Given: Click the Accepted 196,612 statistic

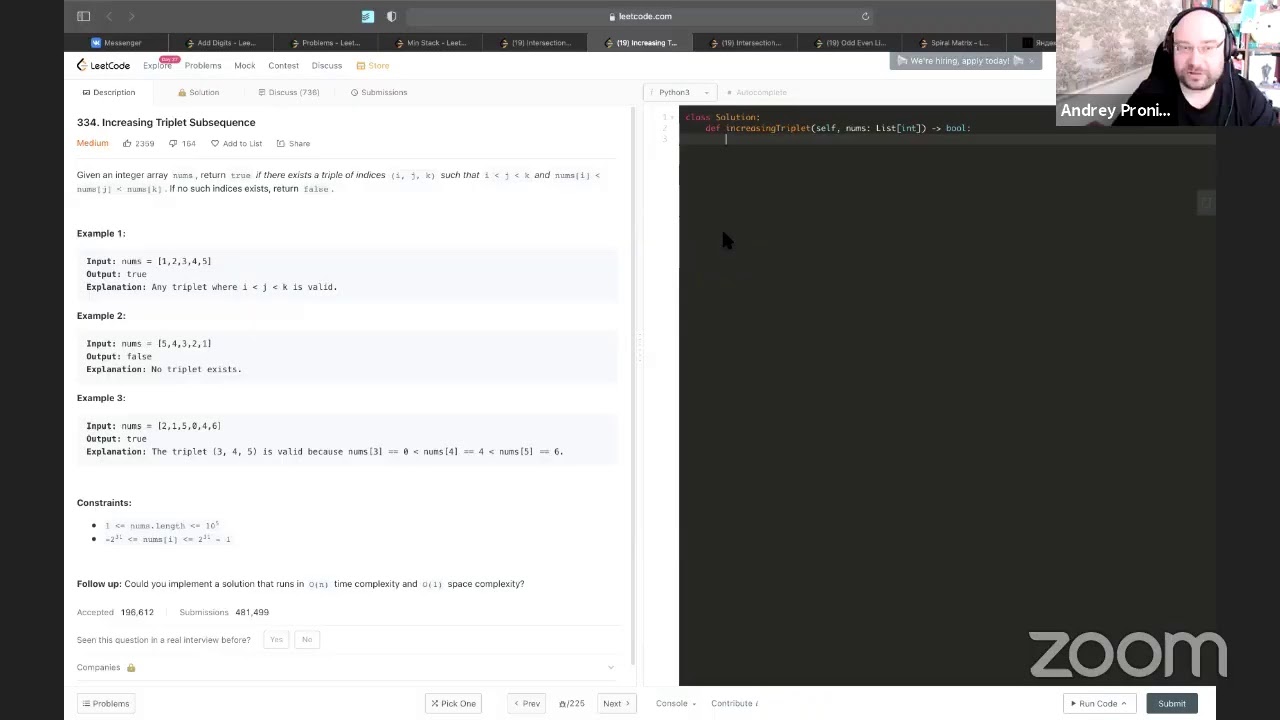Looking at the screenshot, I should [x=115, y=612].
